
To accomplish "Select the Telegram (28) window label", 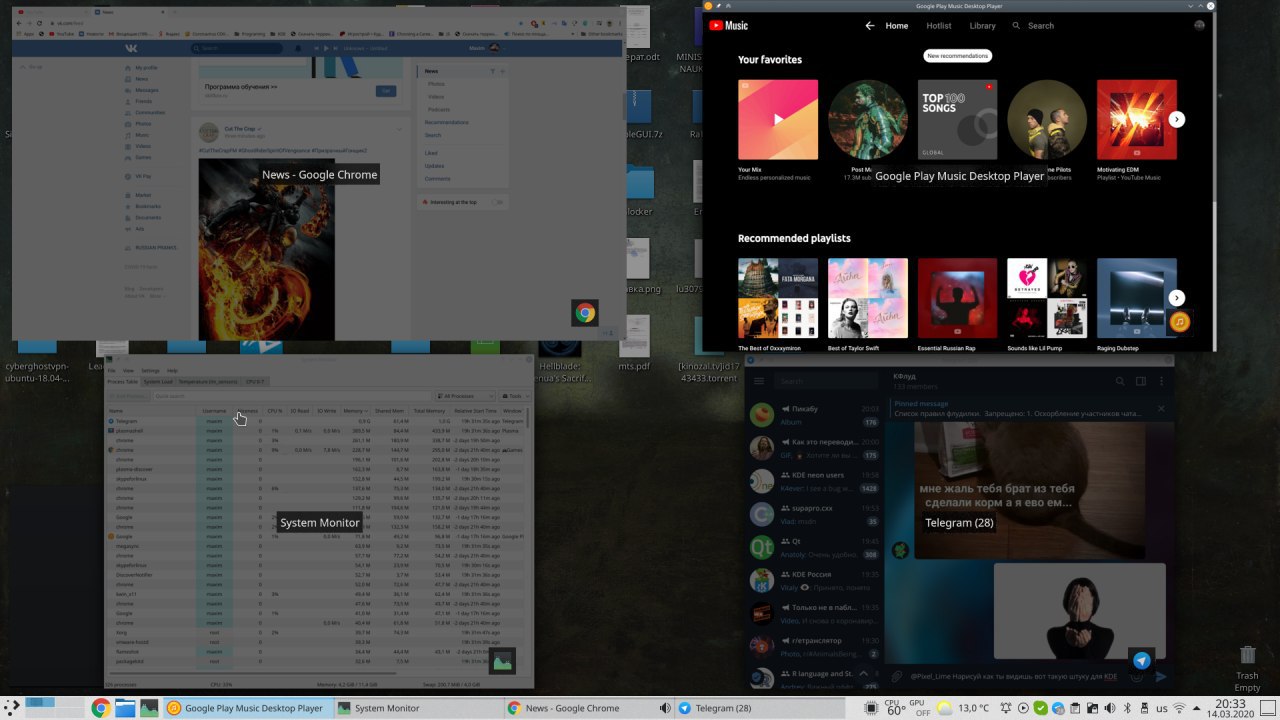I will point(959,523).
